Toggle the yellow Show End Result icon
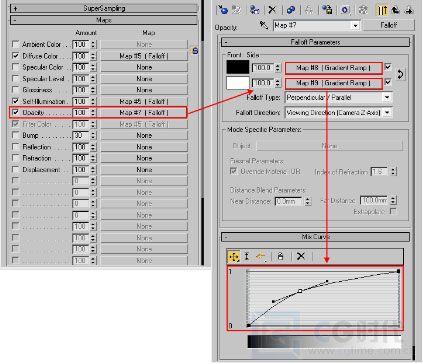This screenshot has width=423, height=364. coord(382,10)
